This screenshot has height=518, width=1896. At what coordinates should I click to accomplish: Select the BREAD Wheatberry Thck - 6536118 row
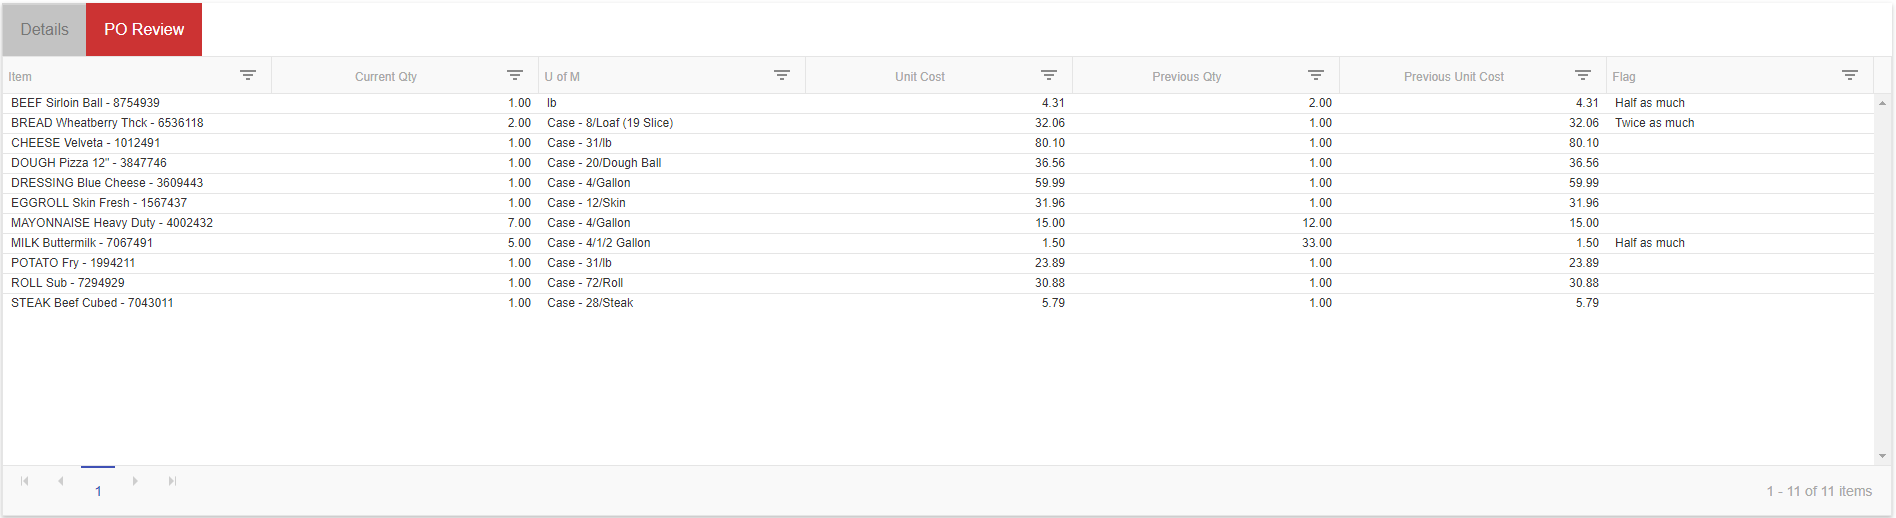tap(938, 123)
